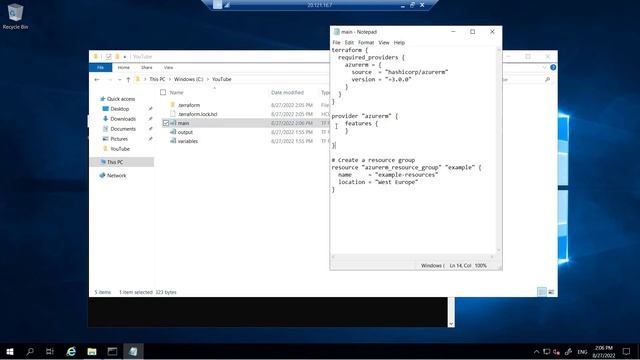Viewport: 640px width, 360px height.
Task: Expand the Explorer ribbon chevron
Action: (x=544, y=67)
